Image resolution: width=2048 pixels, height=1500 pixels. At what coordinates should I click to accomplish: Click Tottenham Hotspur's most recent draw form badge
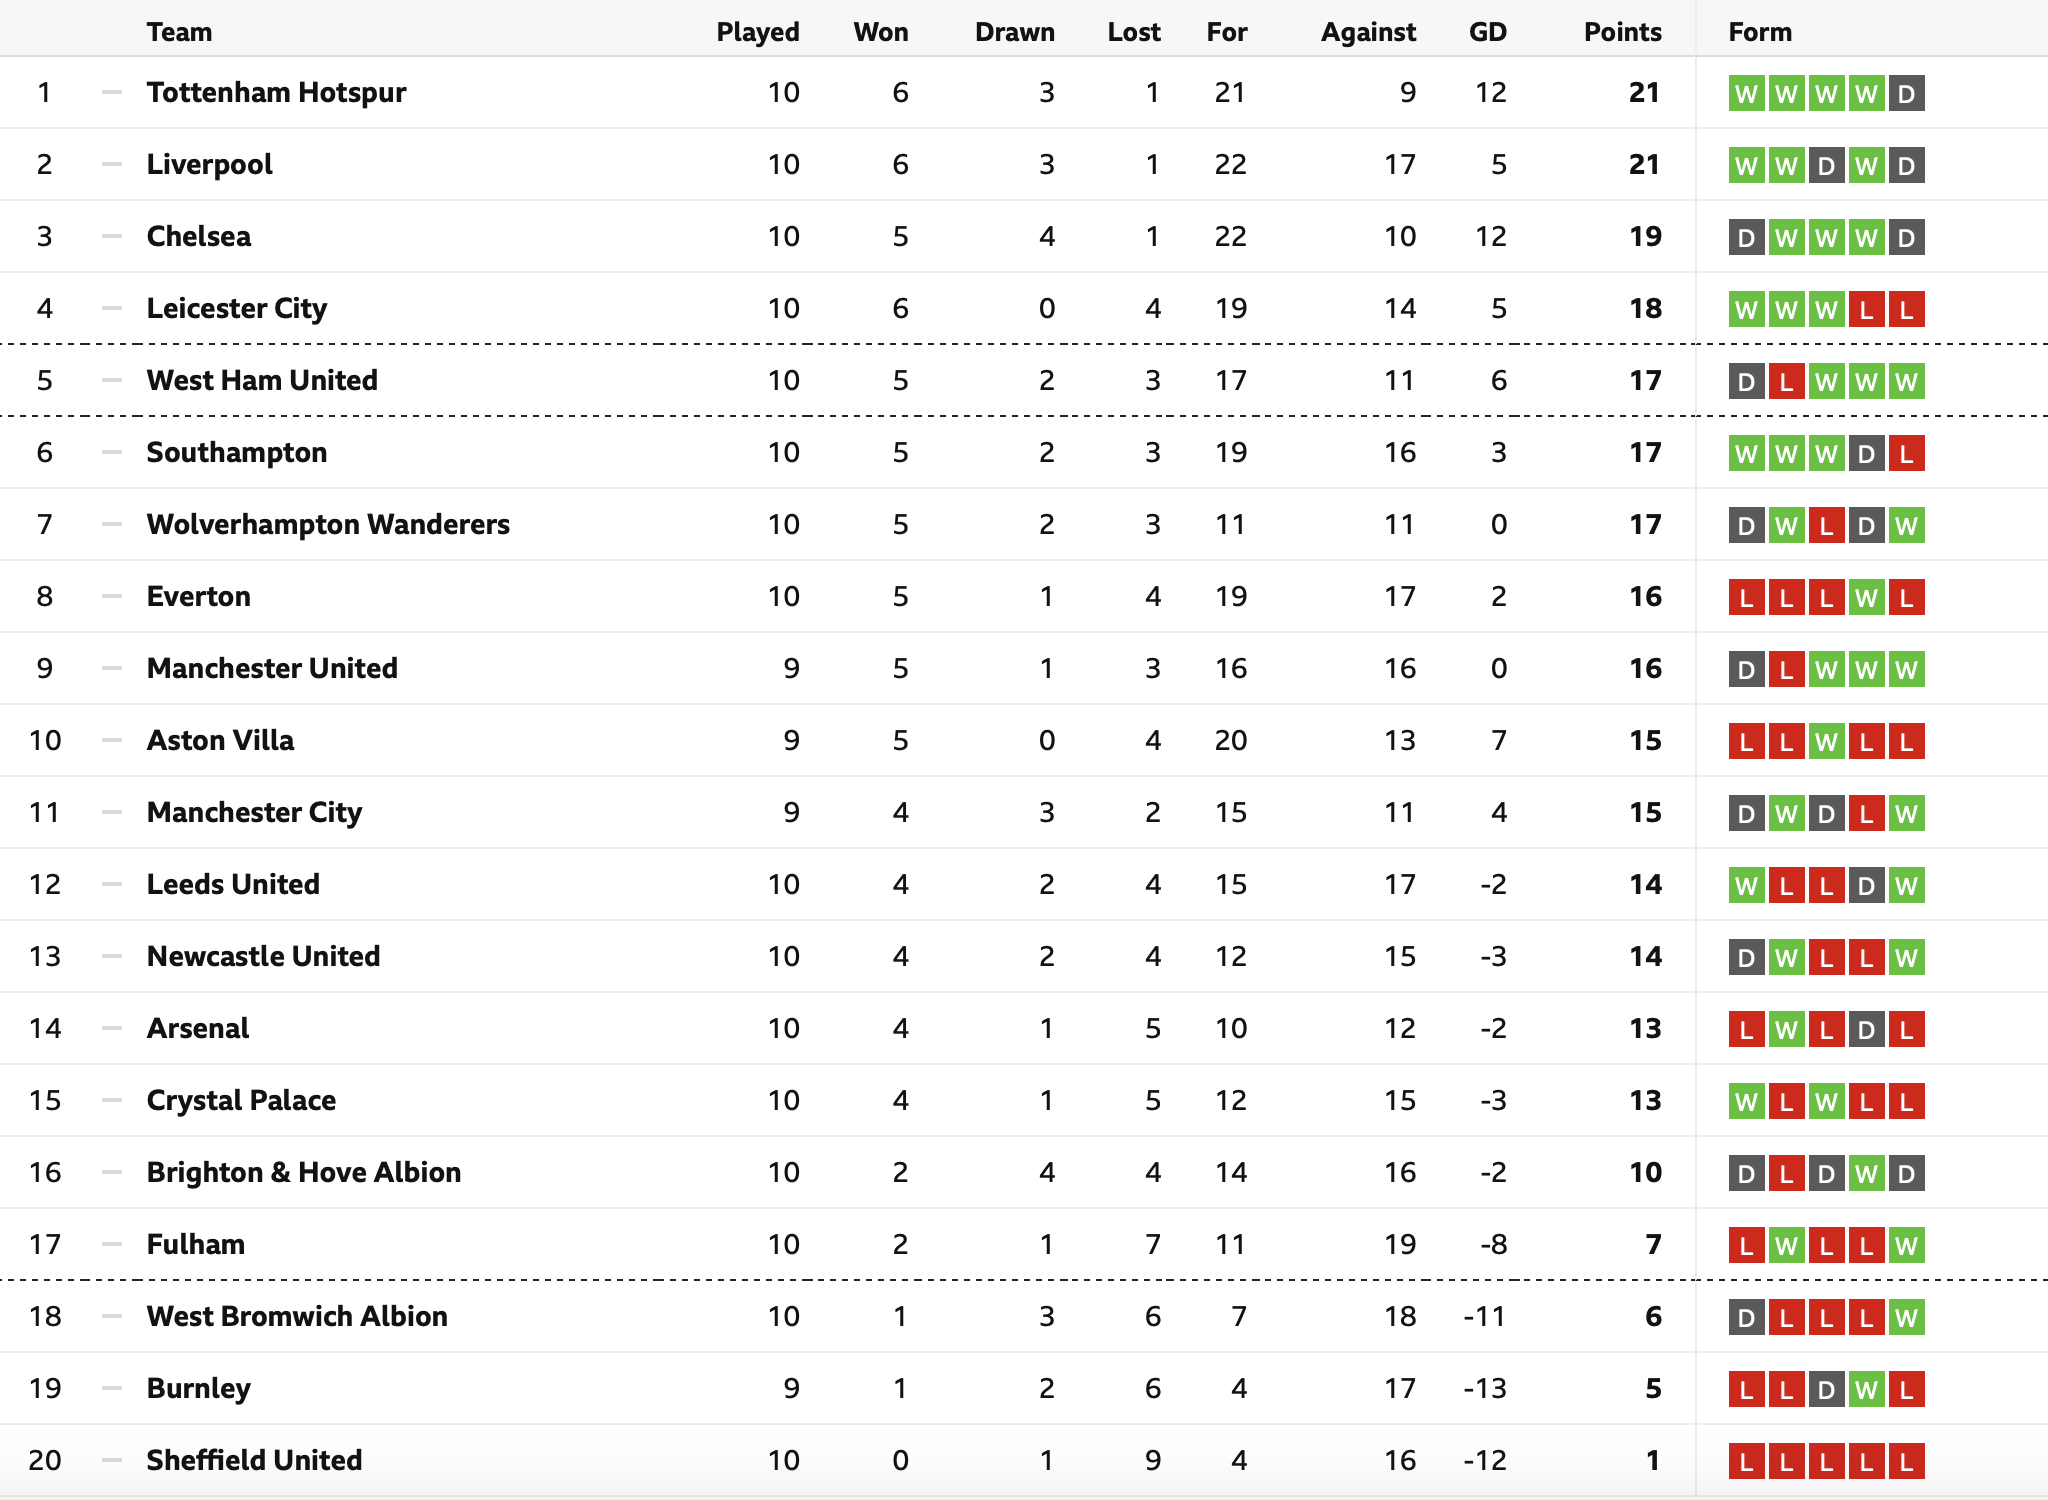click(x=1906, y=94)
